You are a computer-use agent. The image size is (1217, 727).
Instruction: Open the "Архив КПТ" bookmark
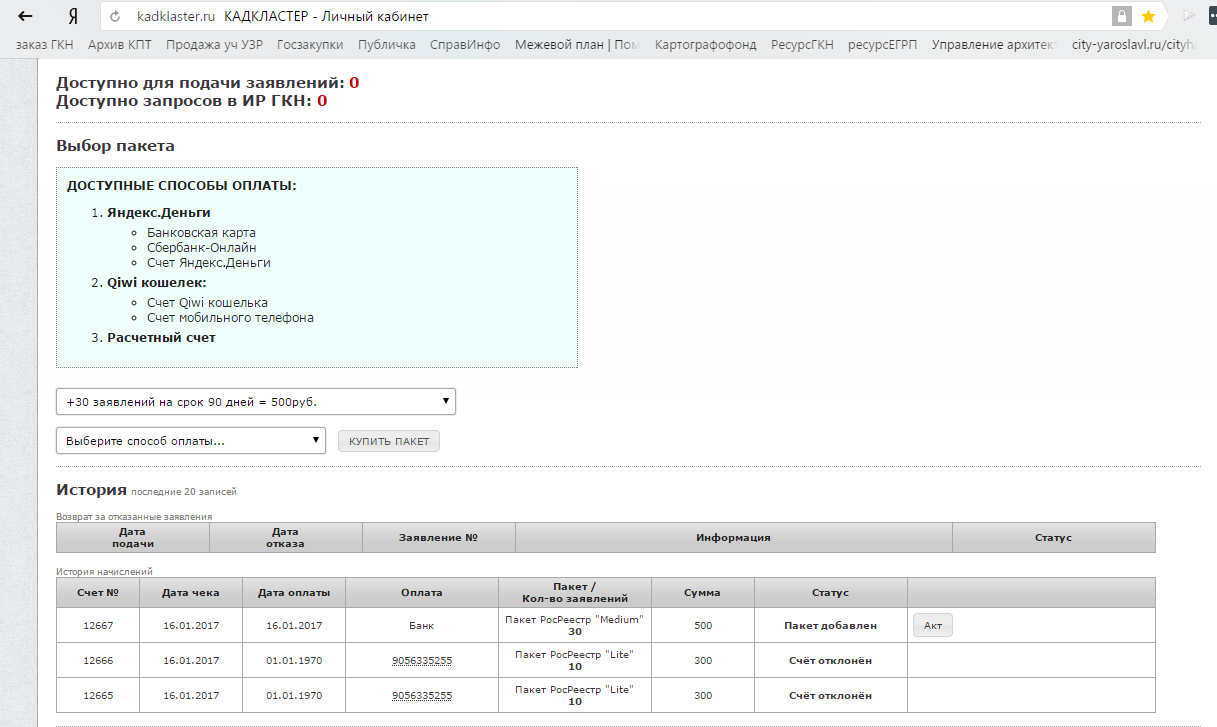[x=121, y=44]
